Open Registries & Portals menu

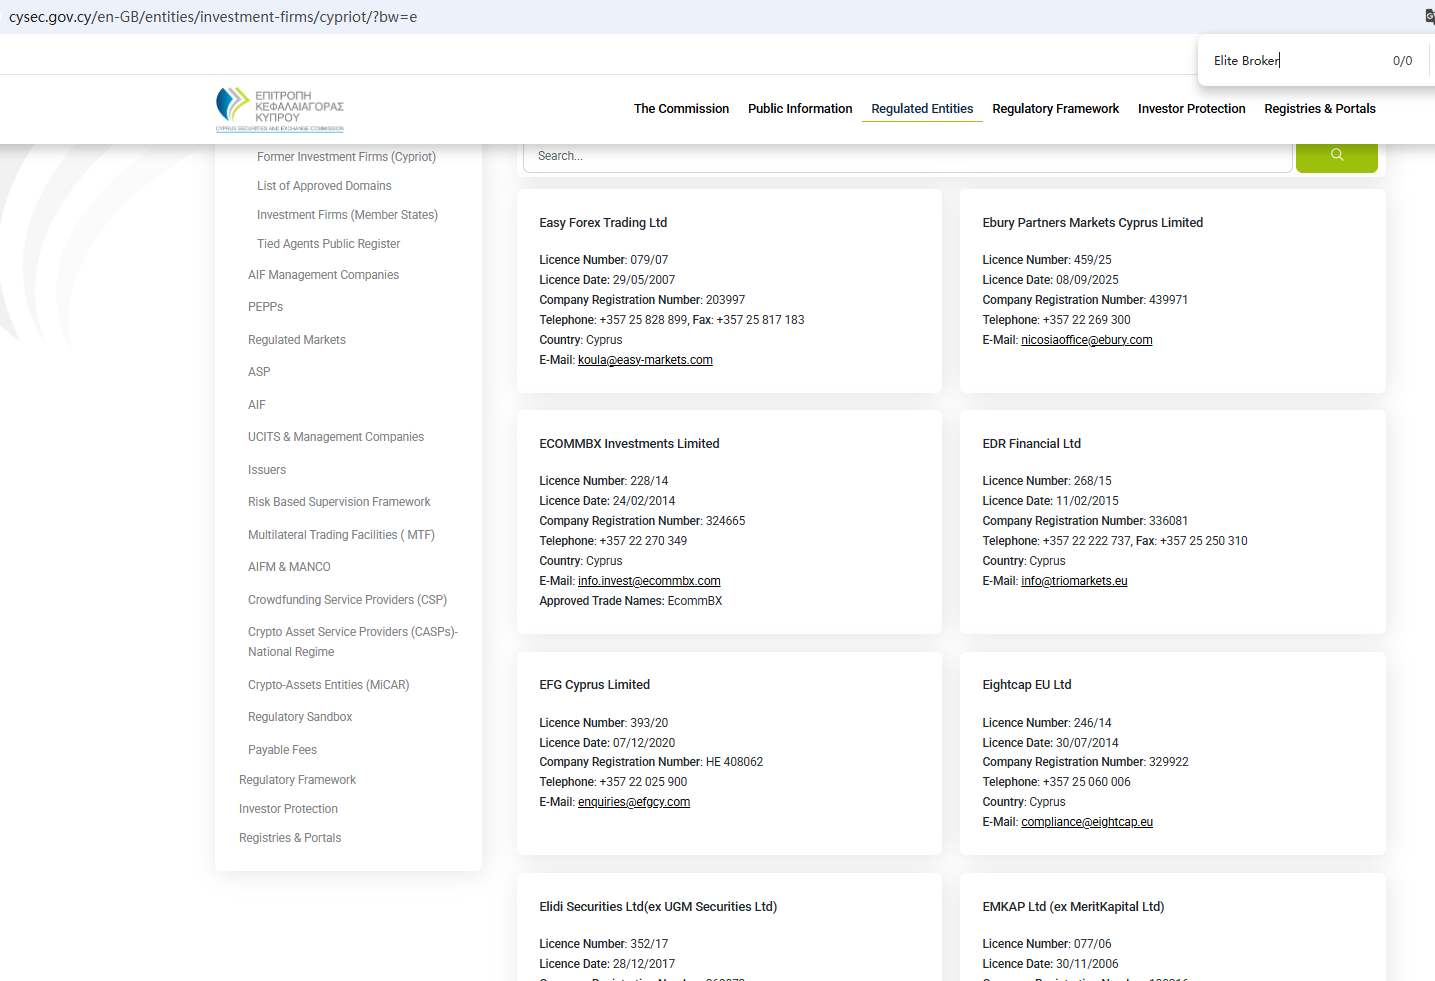tap(1319, 109)
